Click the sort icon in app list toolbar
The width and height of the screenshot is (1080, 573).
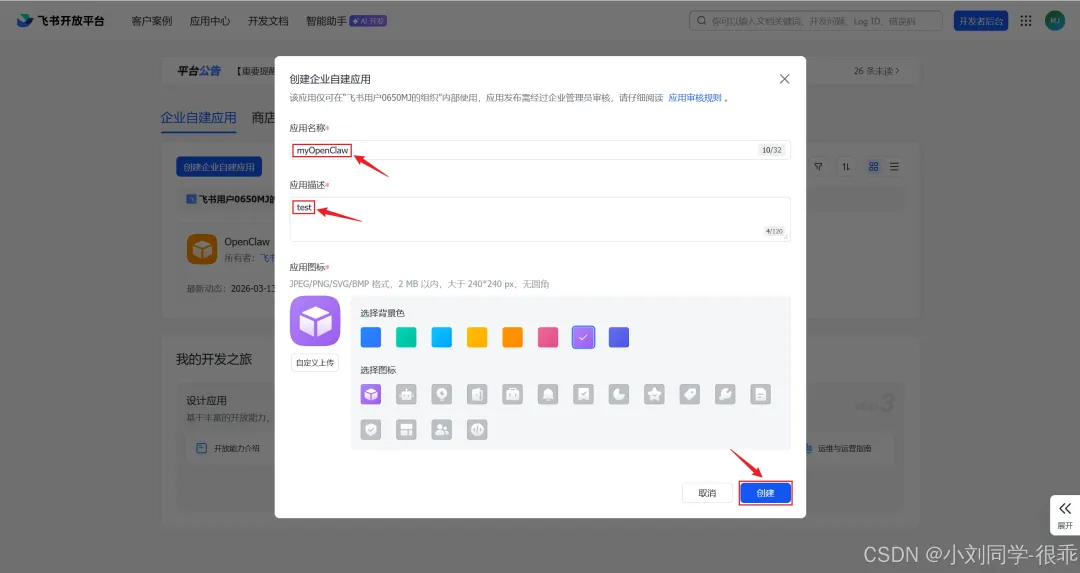click(846, 167)
